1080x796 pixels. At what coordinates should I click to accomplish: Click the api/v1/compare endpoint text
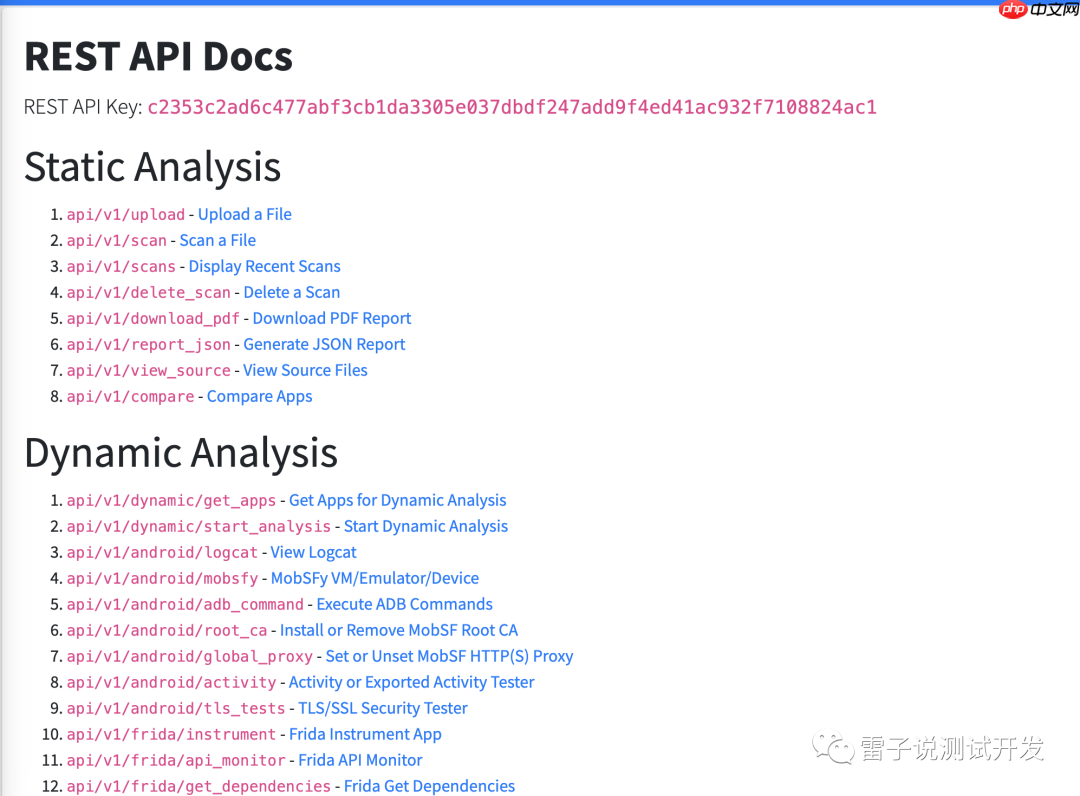pos(131,397)
